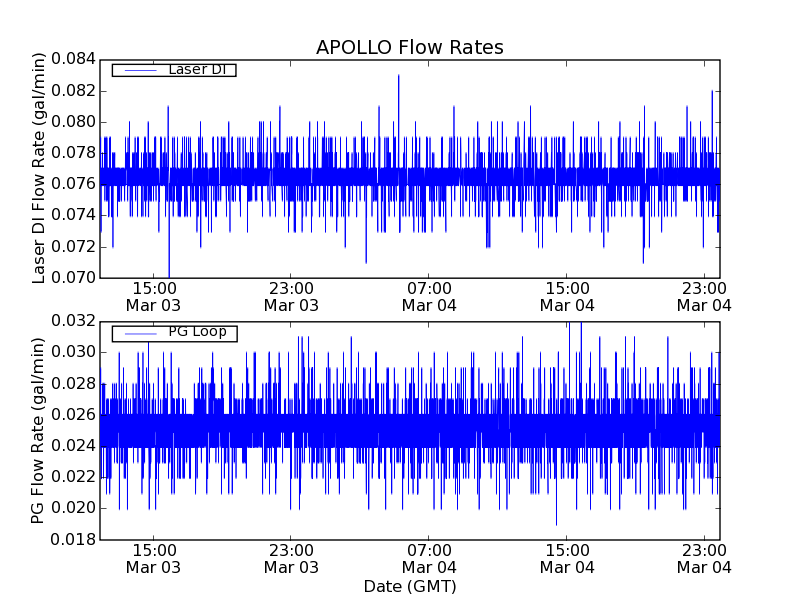Click the "APOLLO Flow Rates" chart title
Screen dimensions: 800x600
point(409,47)
